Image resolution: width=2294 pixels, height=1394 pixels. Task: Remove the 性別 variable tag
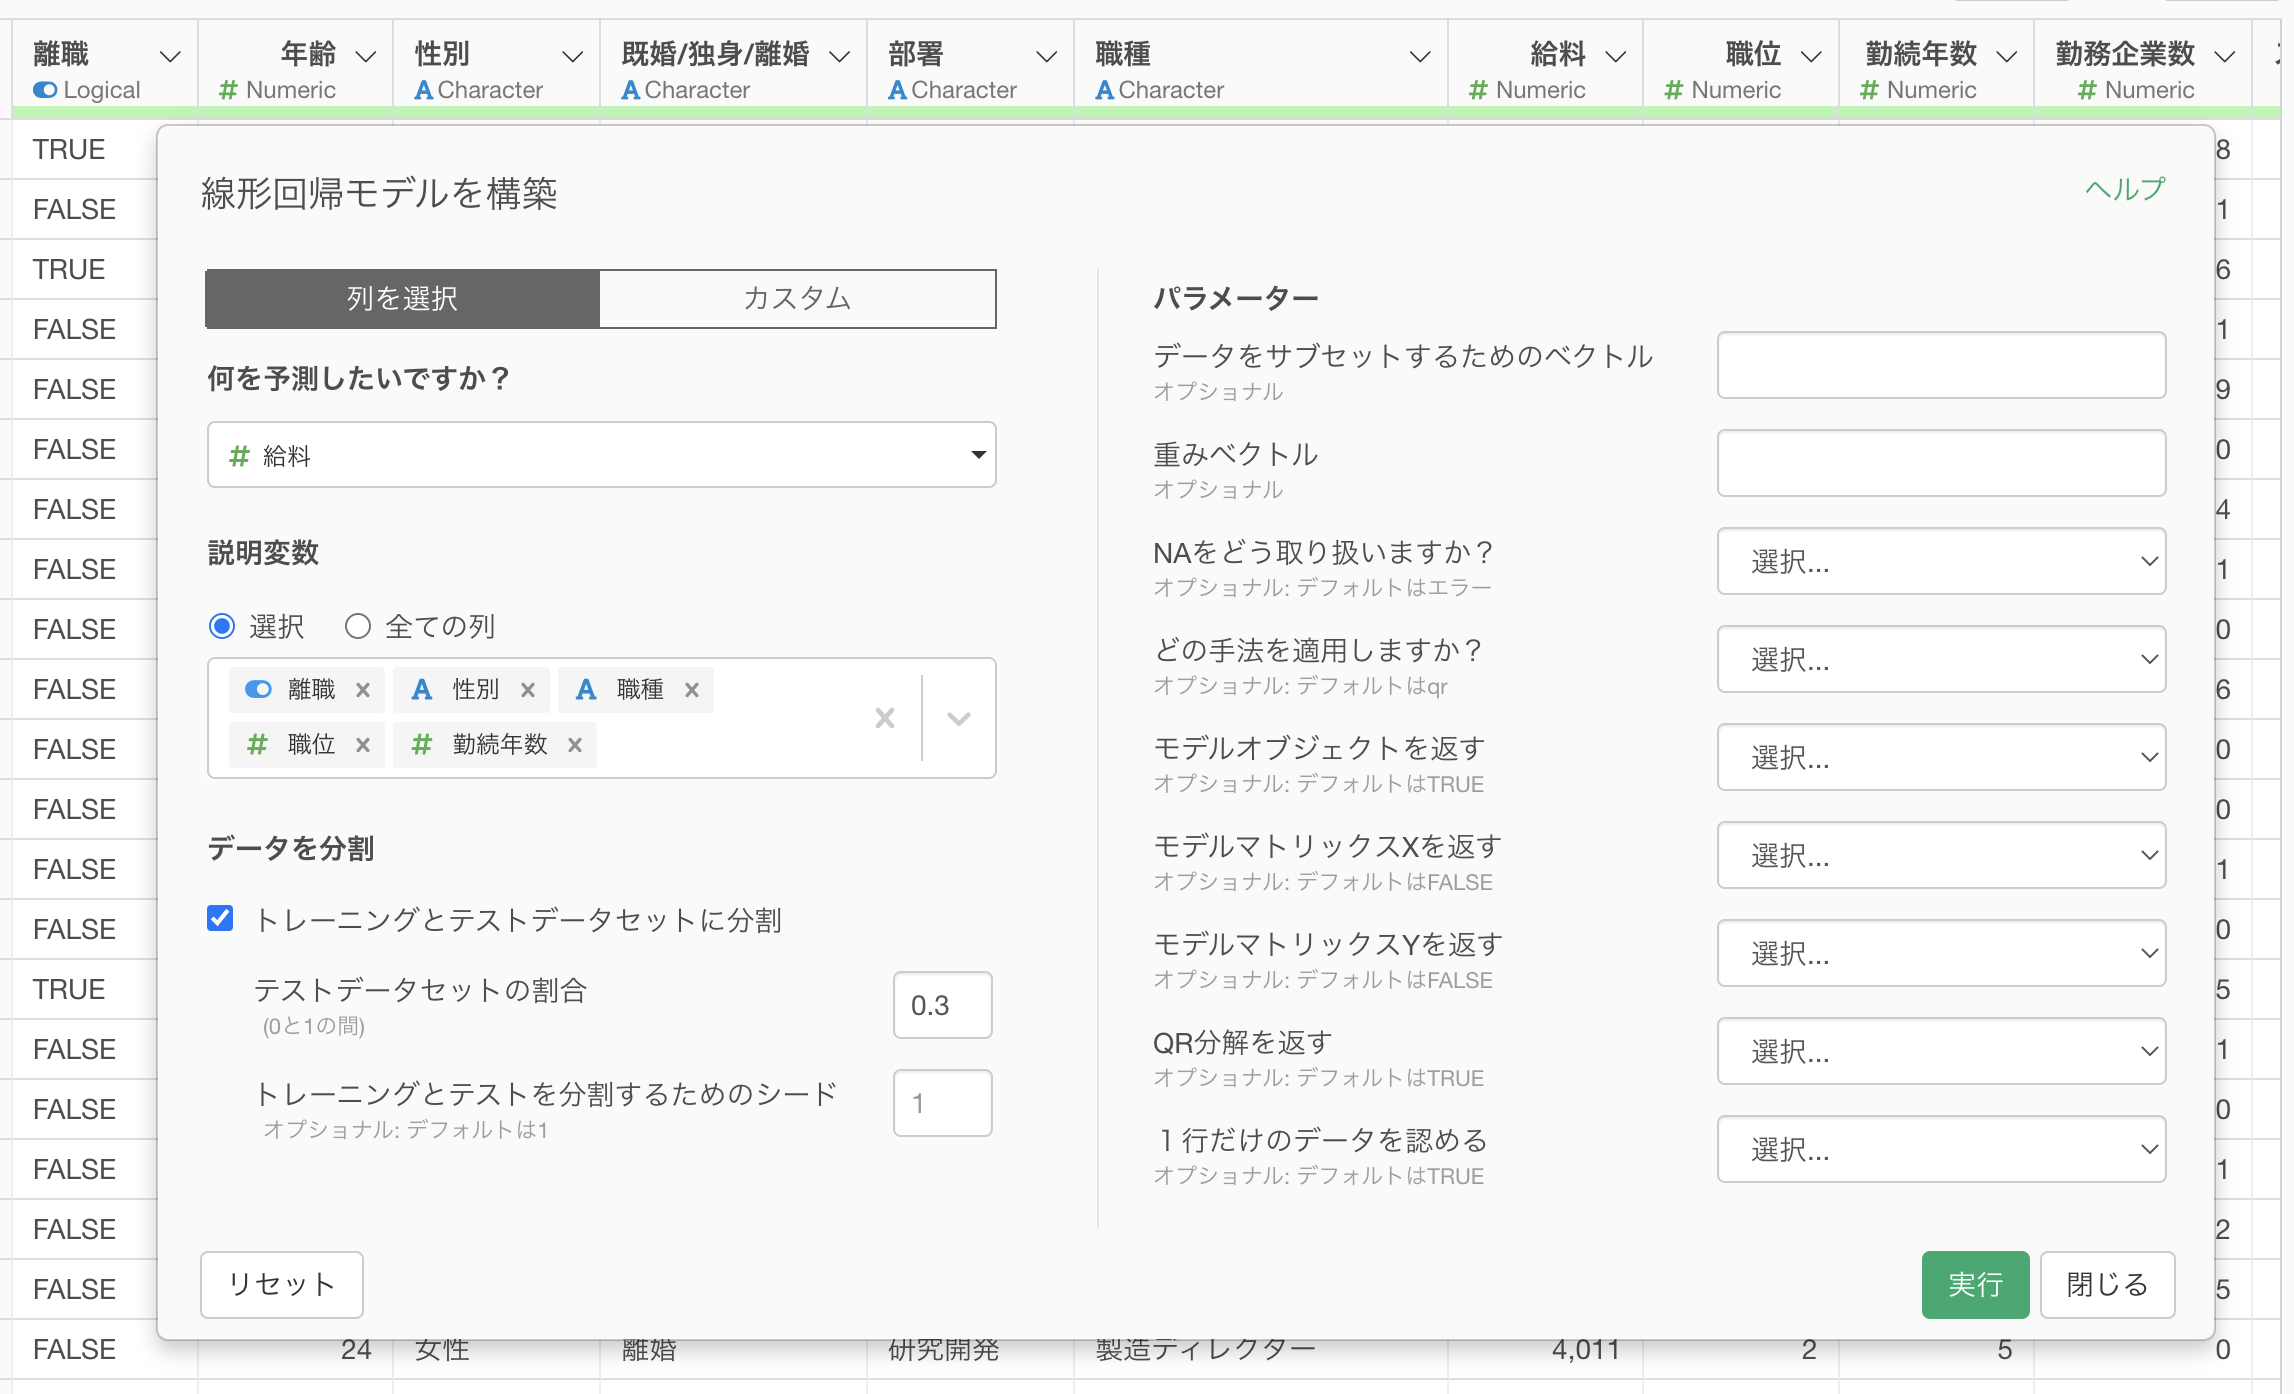pyautogui.click(x=528, y=690)
